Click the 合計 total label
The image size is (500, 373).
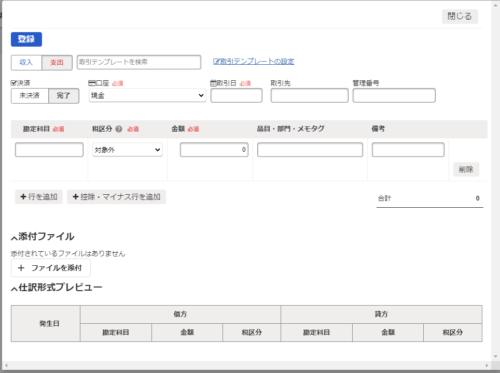pos(384,198)
